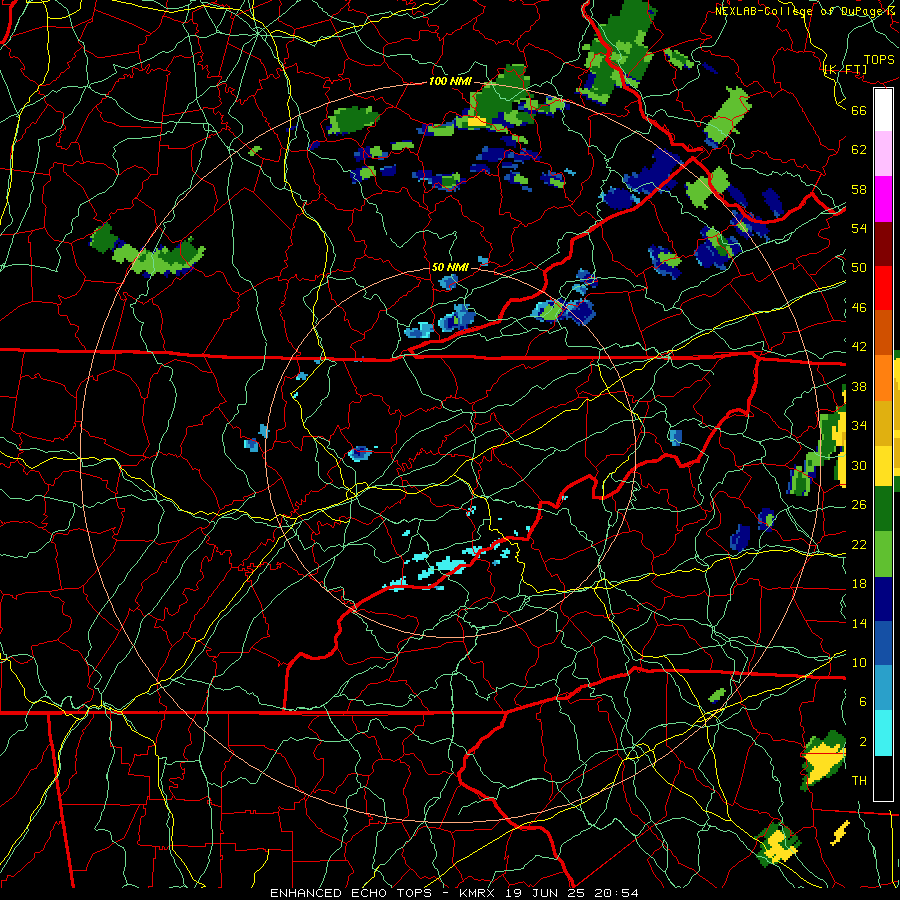This screenshot has height=900, width=900.
Task: Click the '26' legend scale value
Action: click(859, 505)
